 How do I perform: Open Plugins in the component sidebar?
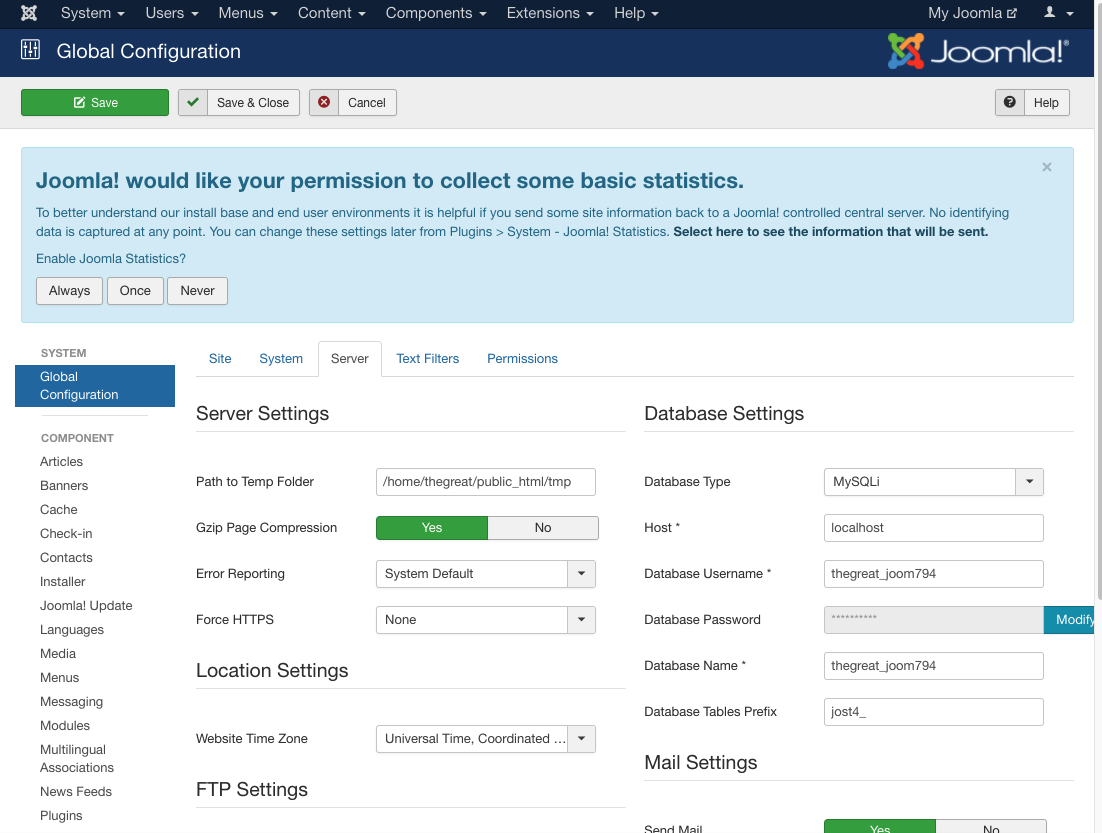pos(61,815)
